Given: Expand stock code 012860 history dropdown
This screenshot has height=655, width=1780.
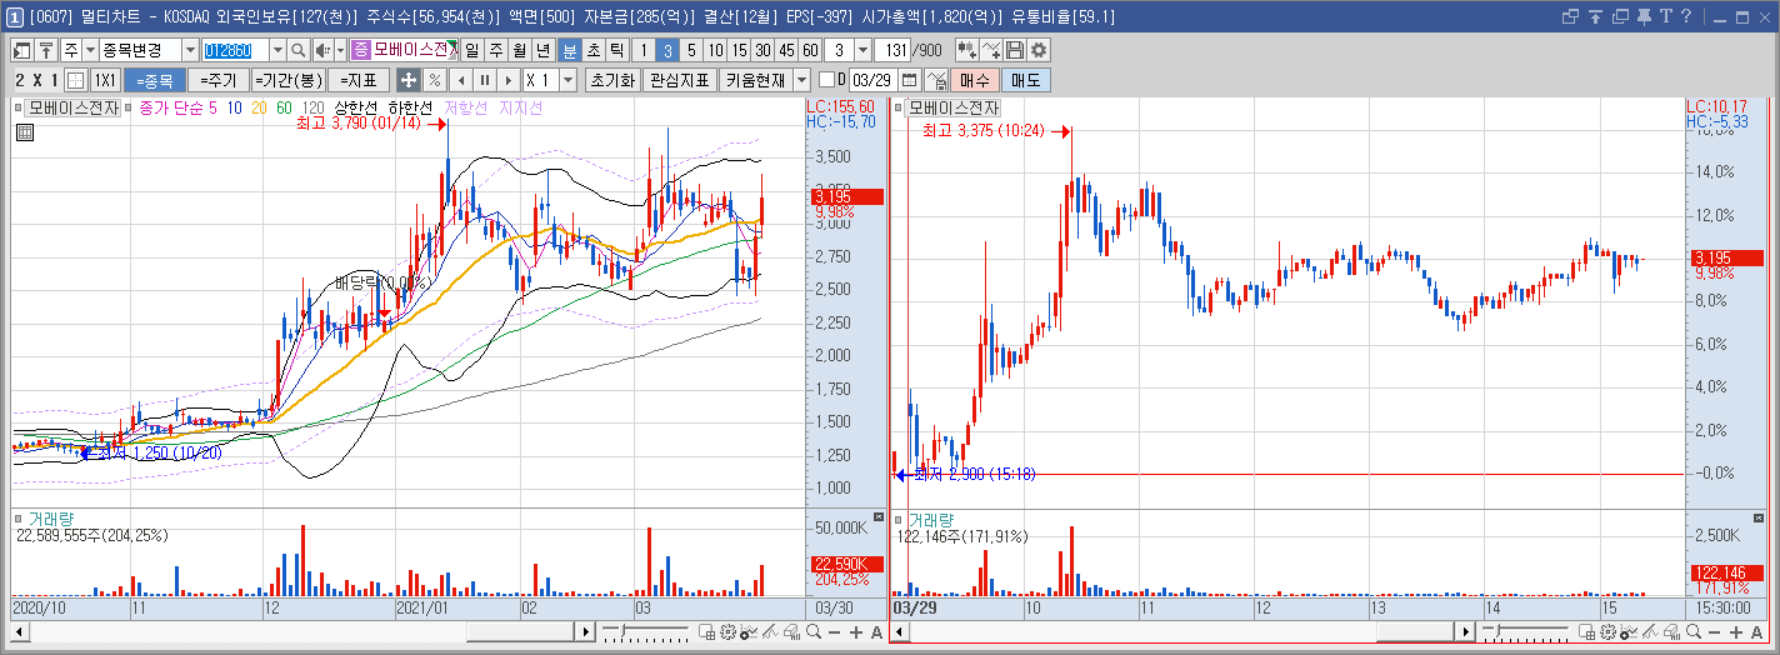Looking at the screenshot, I should [x=278, y=50].
